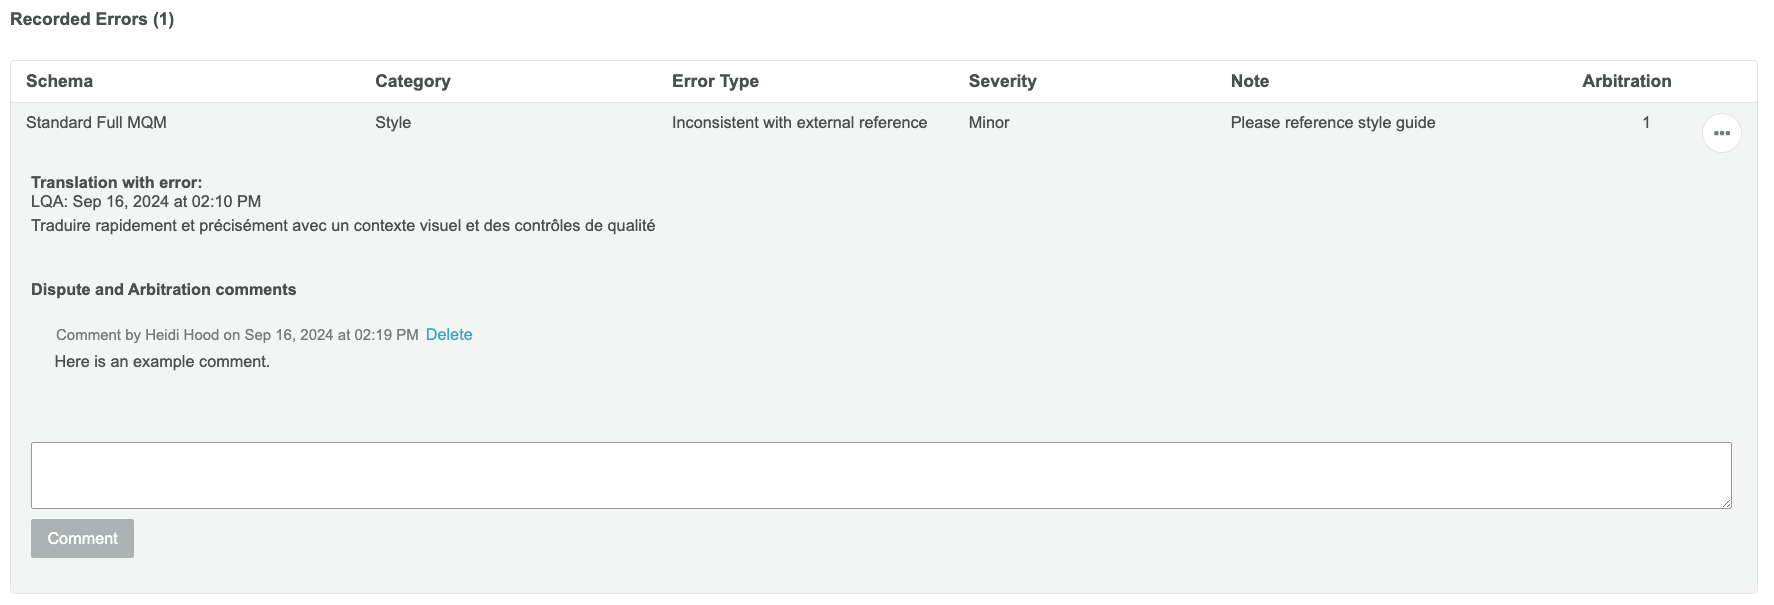Image resolution: width=1774 pixels, height=605 pixels.
Task: Click the arbitration count of 1
Action: pos(1645,122)
